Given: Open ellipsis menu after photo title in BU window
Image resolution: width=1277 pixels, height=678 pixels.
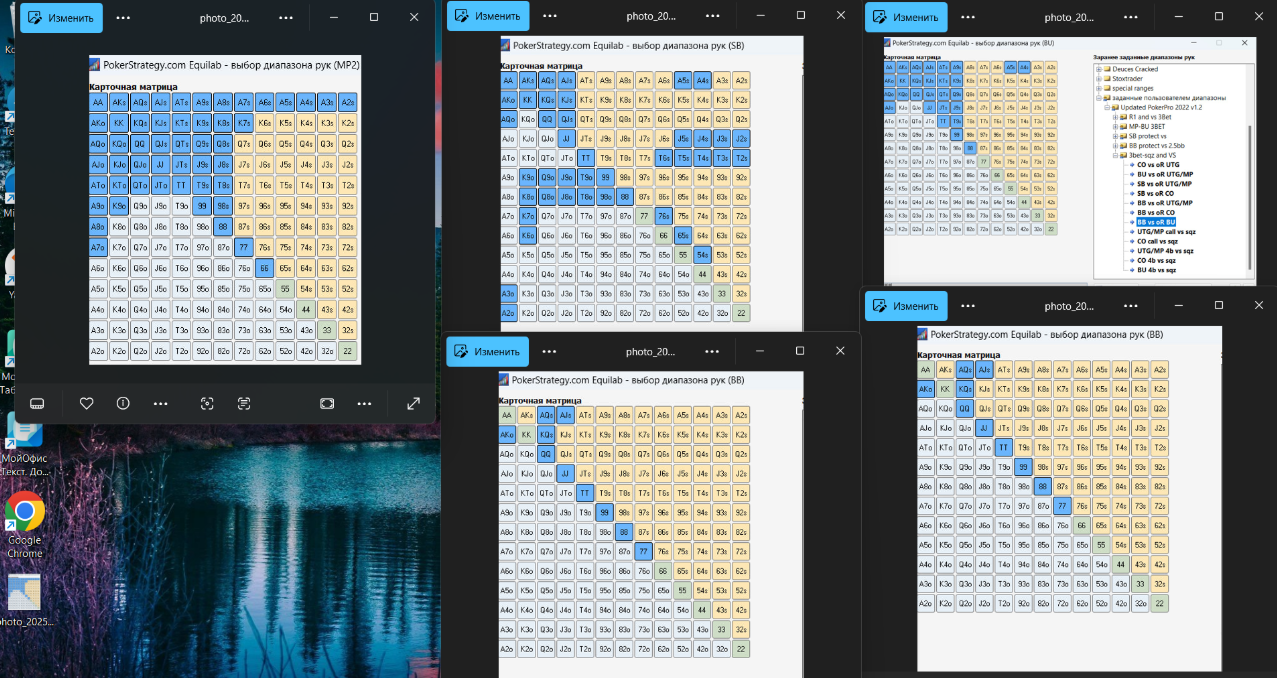Looking at the screenshot, I should pos(1131,17).
